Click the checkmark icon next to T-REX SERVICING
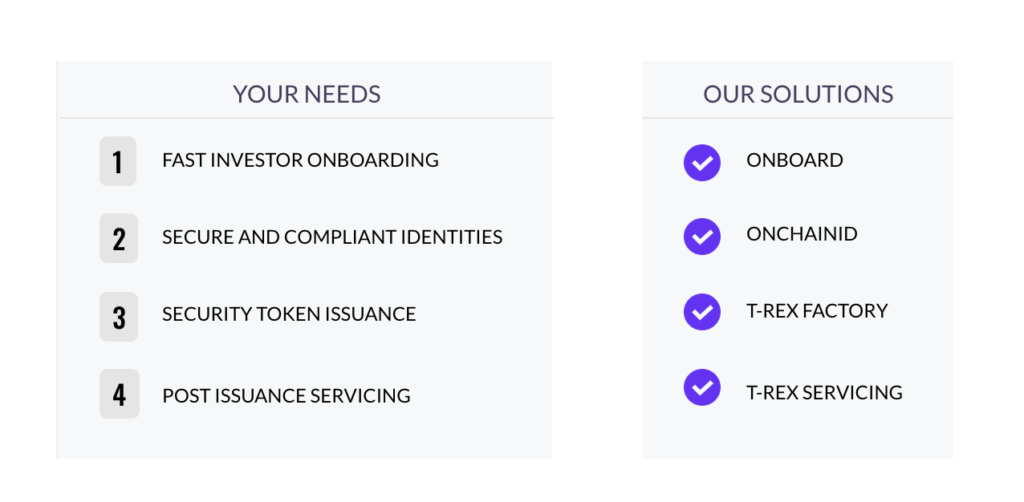 (701, 387)
